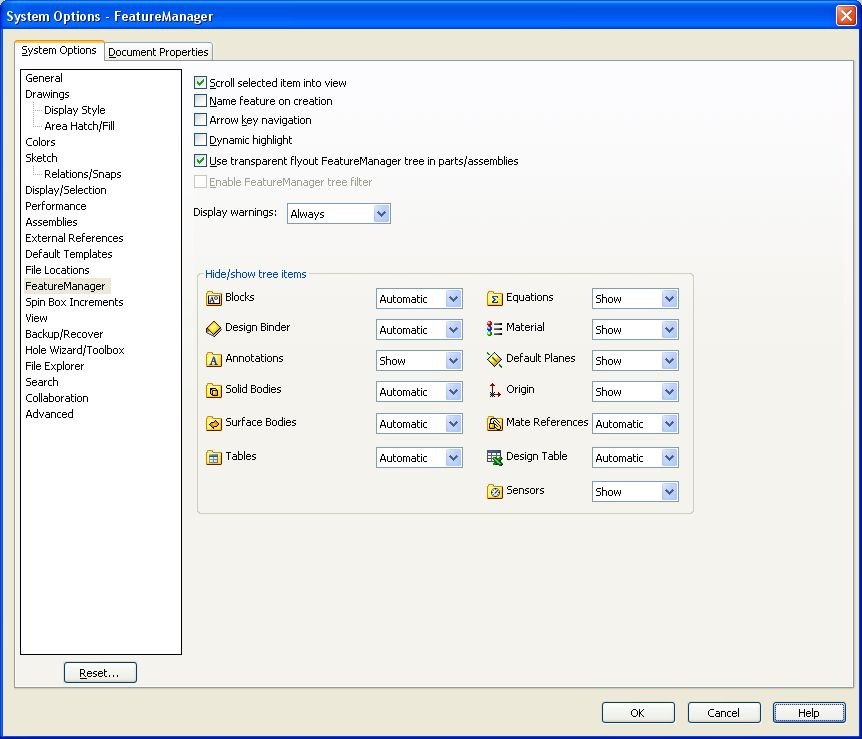Select Spin Box Increments option

pos(74,302)
